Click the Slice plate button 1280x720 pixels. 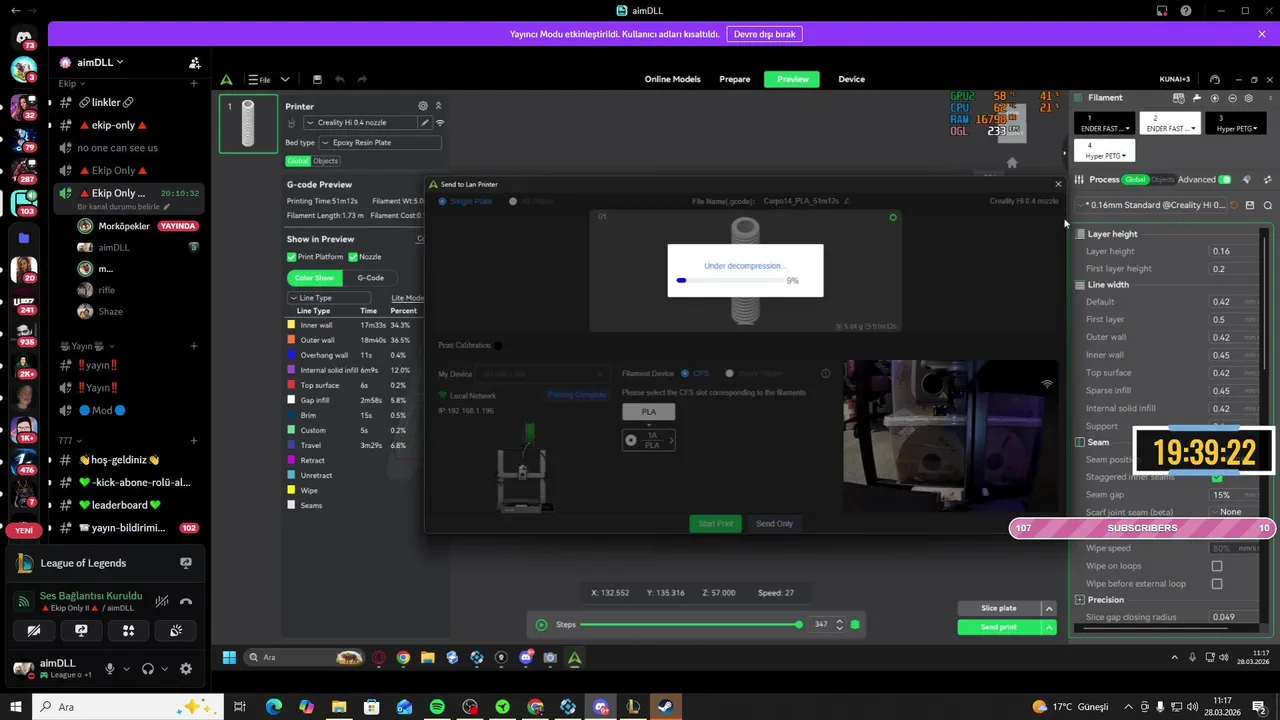coord(999,608)
